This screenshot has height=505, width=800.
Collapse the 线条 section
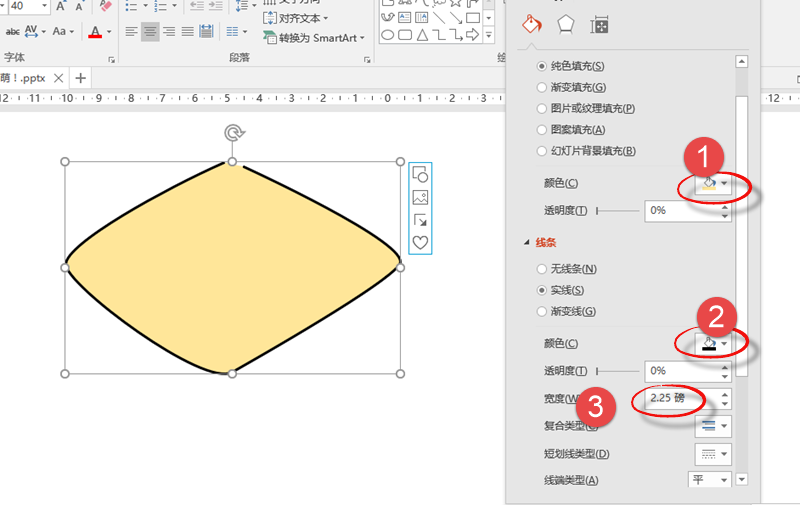[527, 243]
